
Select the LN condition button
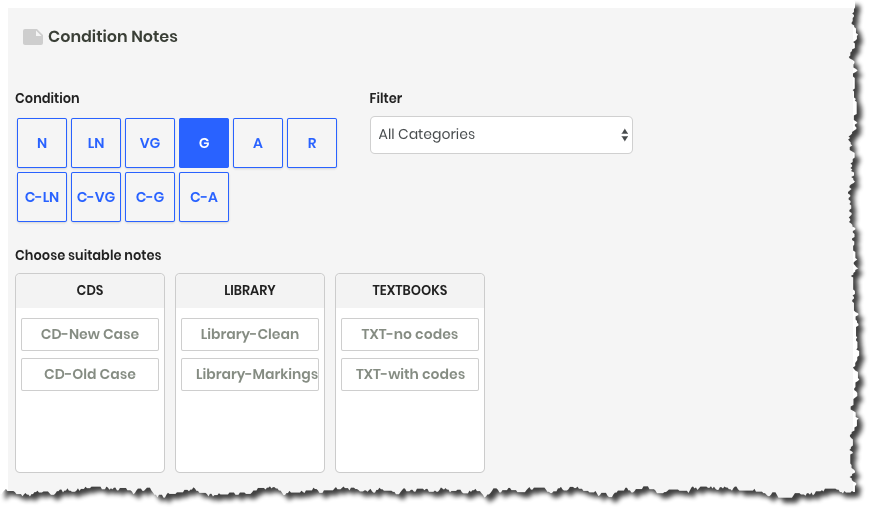click(x=96, y=143)
